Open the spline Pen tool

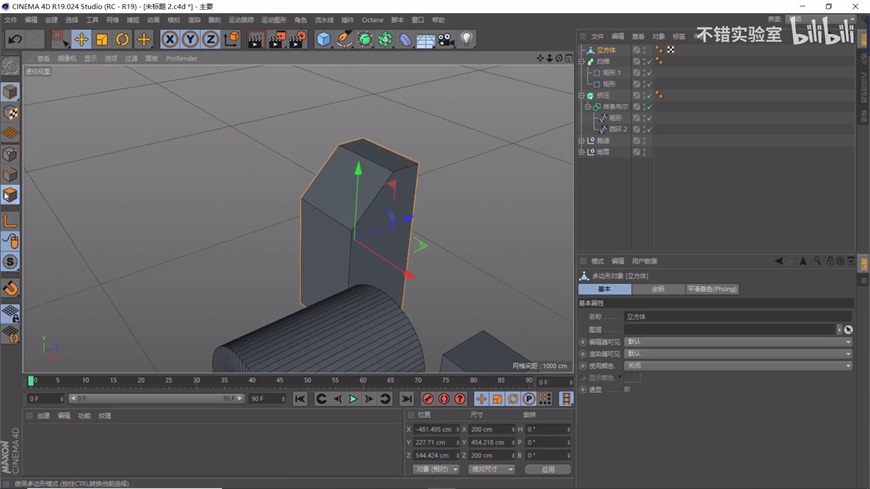point(344,39)
